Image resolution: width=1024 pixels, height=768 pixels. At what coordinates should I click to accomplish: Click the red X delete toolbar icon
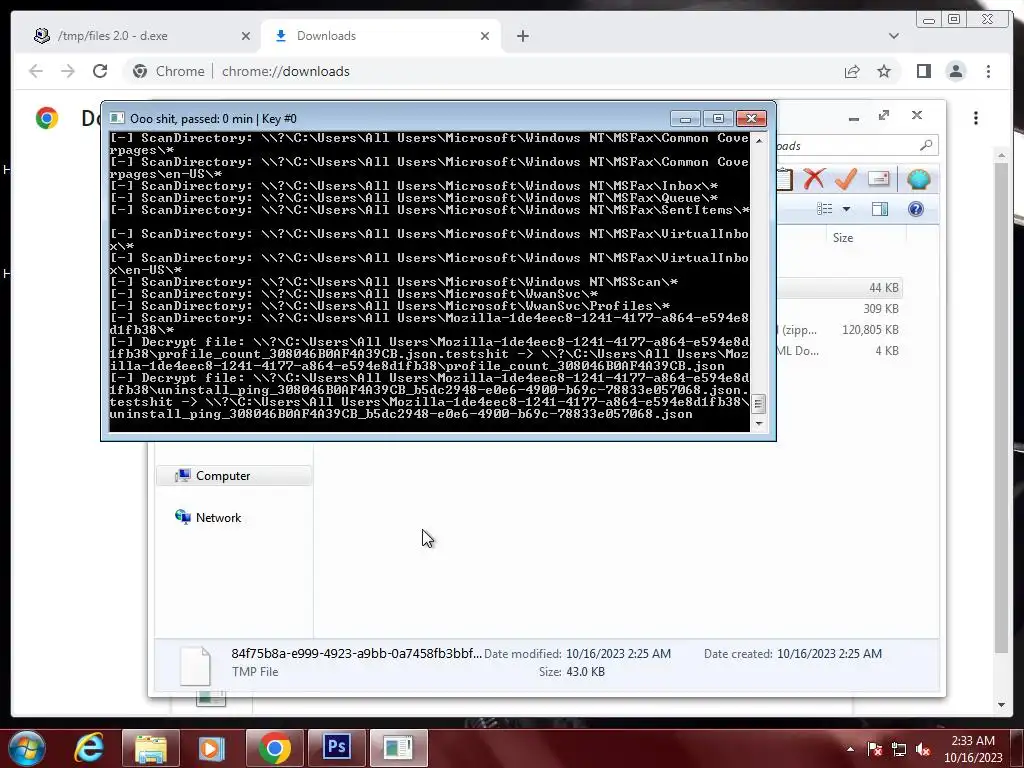[x=814, y=178]
